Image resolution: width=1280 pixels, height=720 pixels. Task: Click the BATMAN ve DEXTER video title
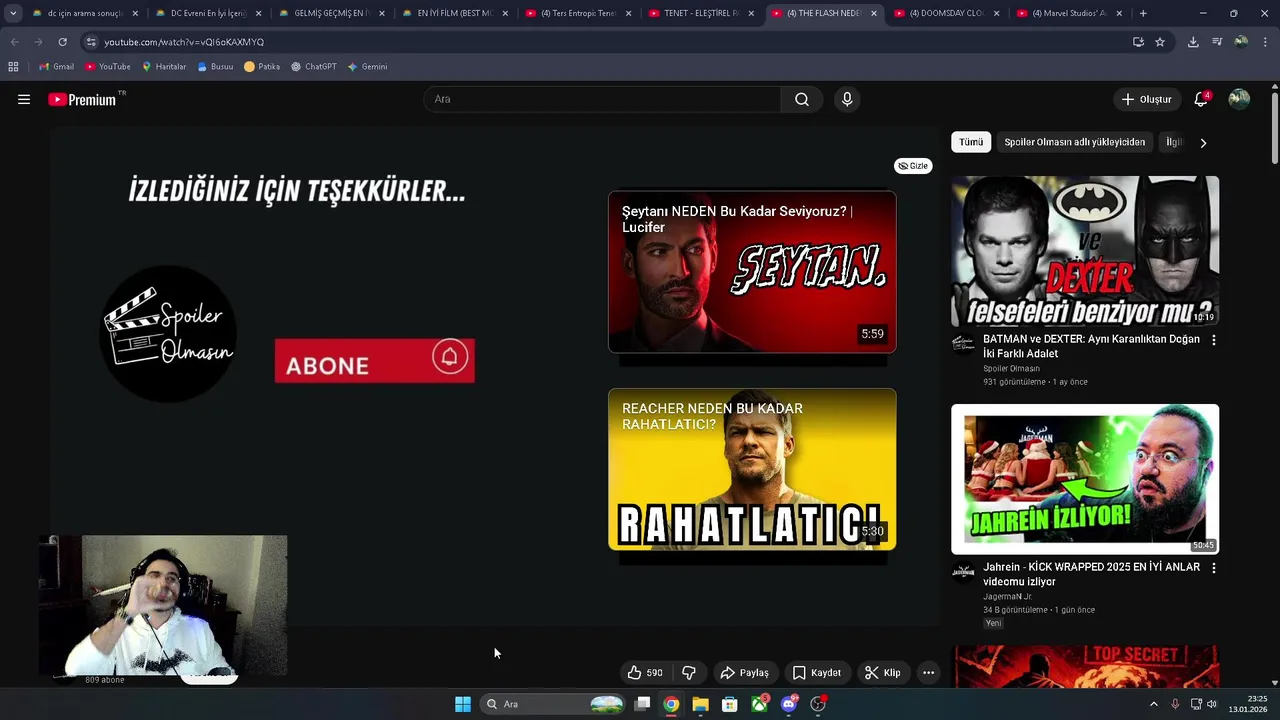(x=1091, y=346)
